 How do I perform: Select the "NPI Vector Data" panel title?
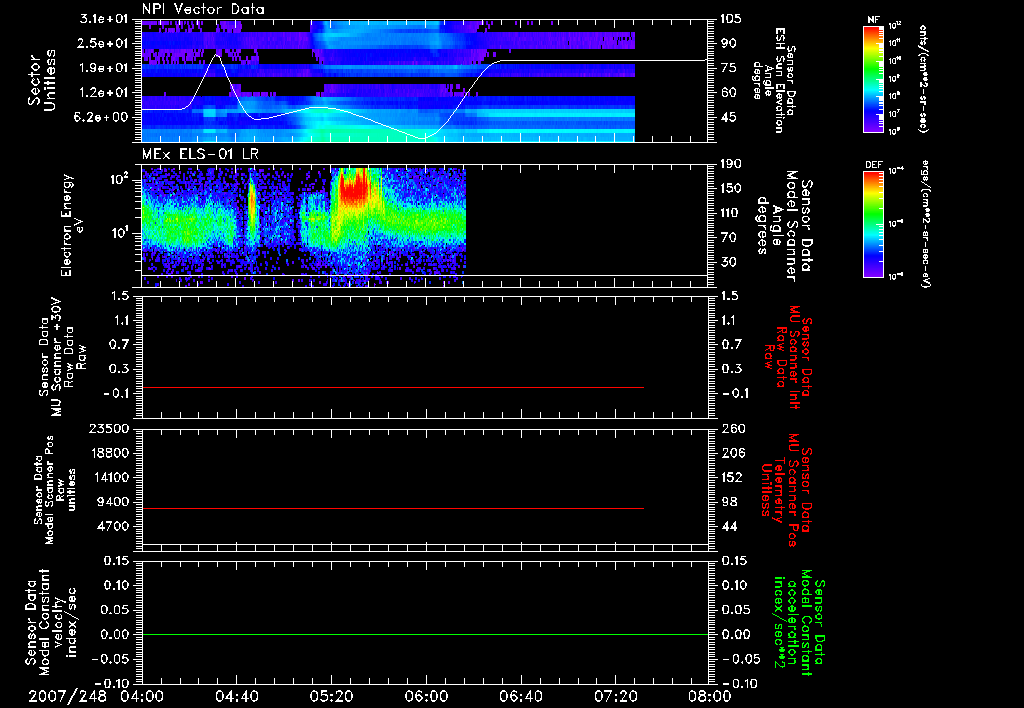[203, 9]
